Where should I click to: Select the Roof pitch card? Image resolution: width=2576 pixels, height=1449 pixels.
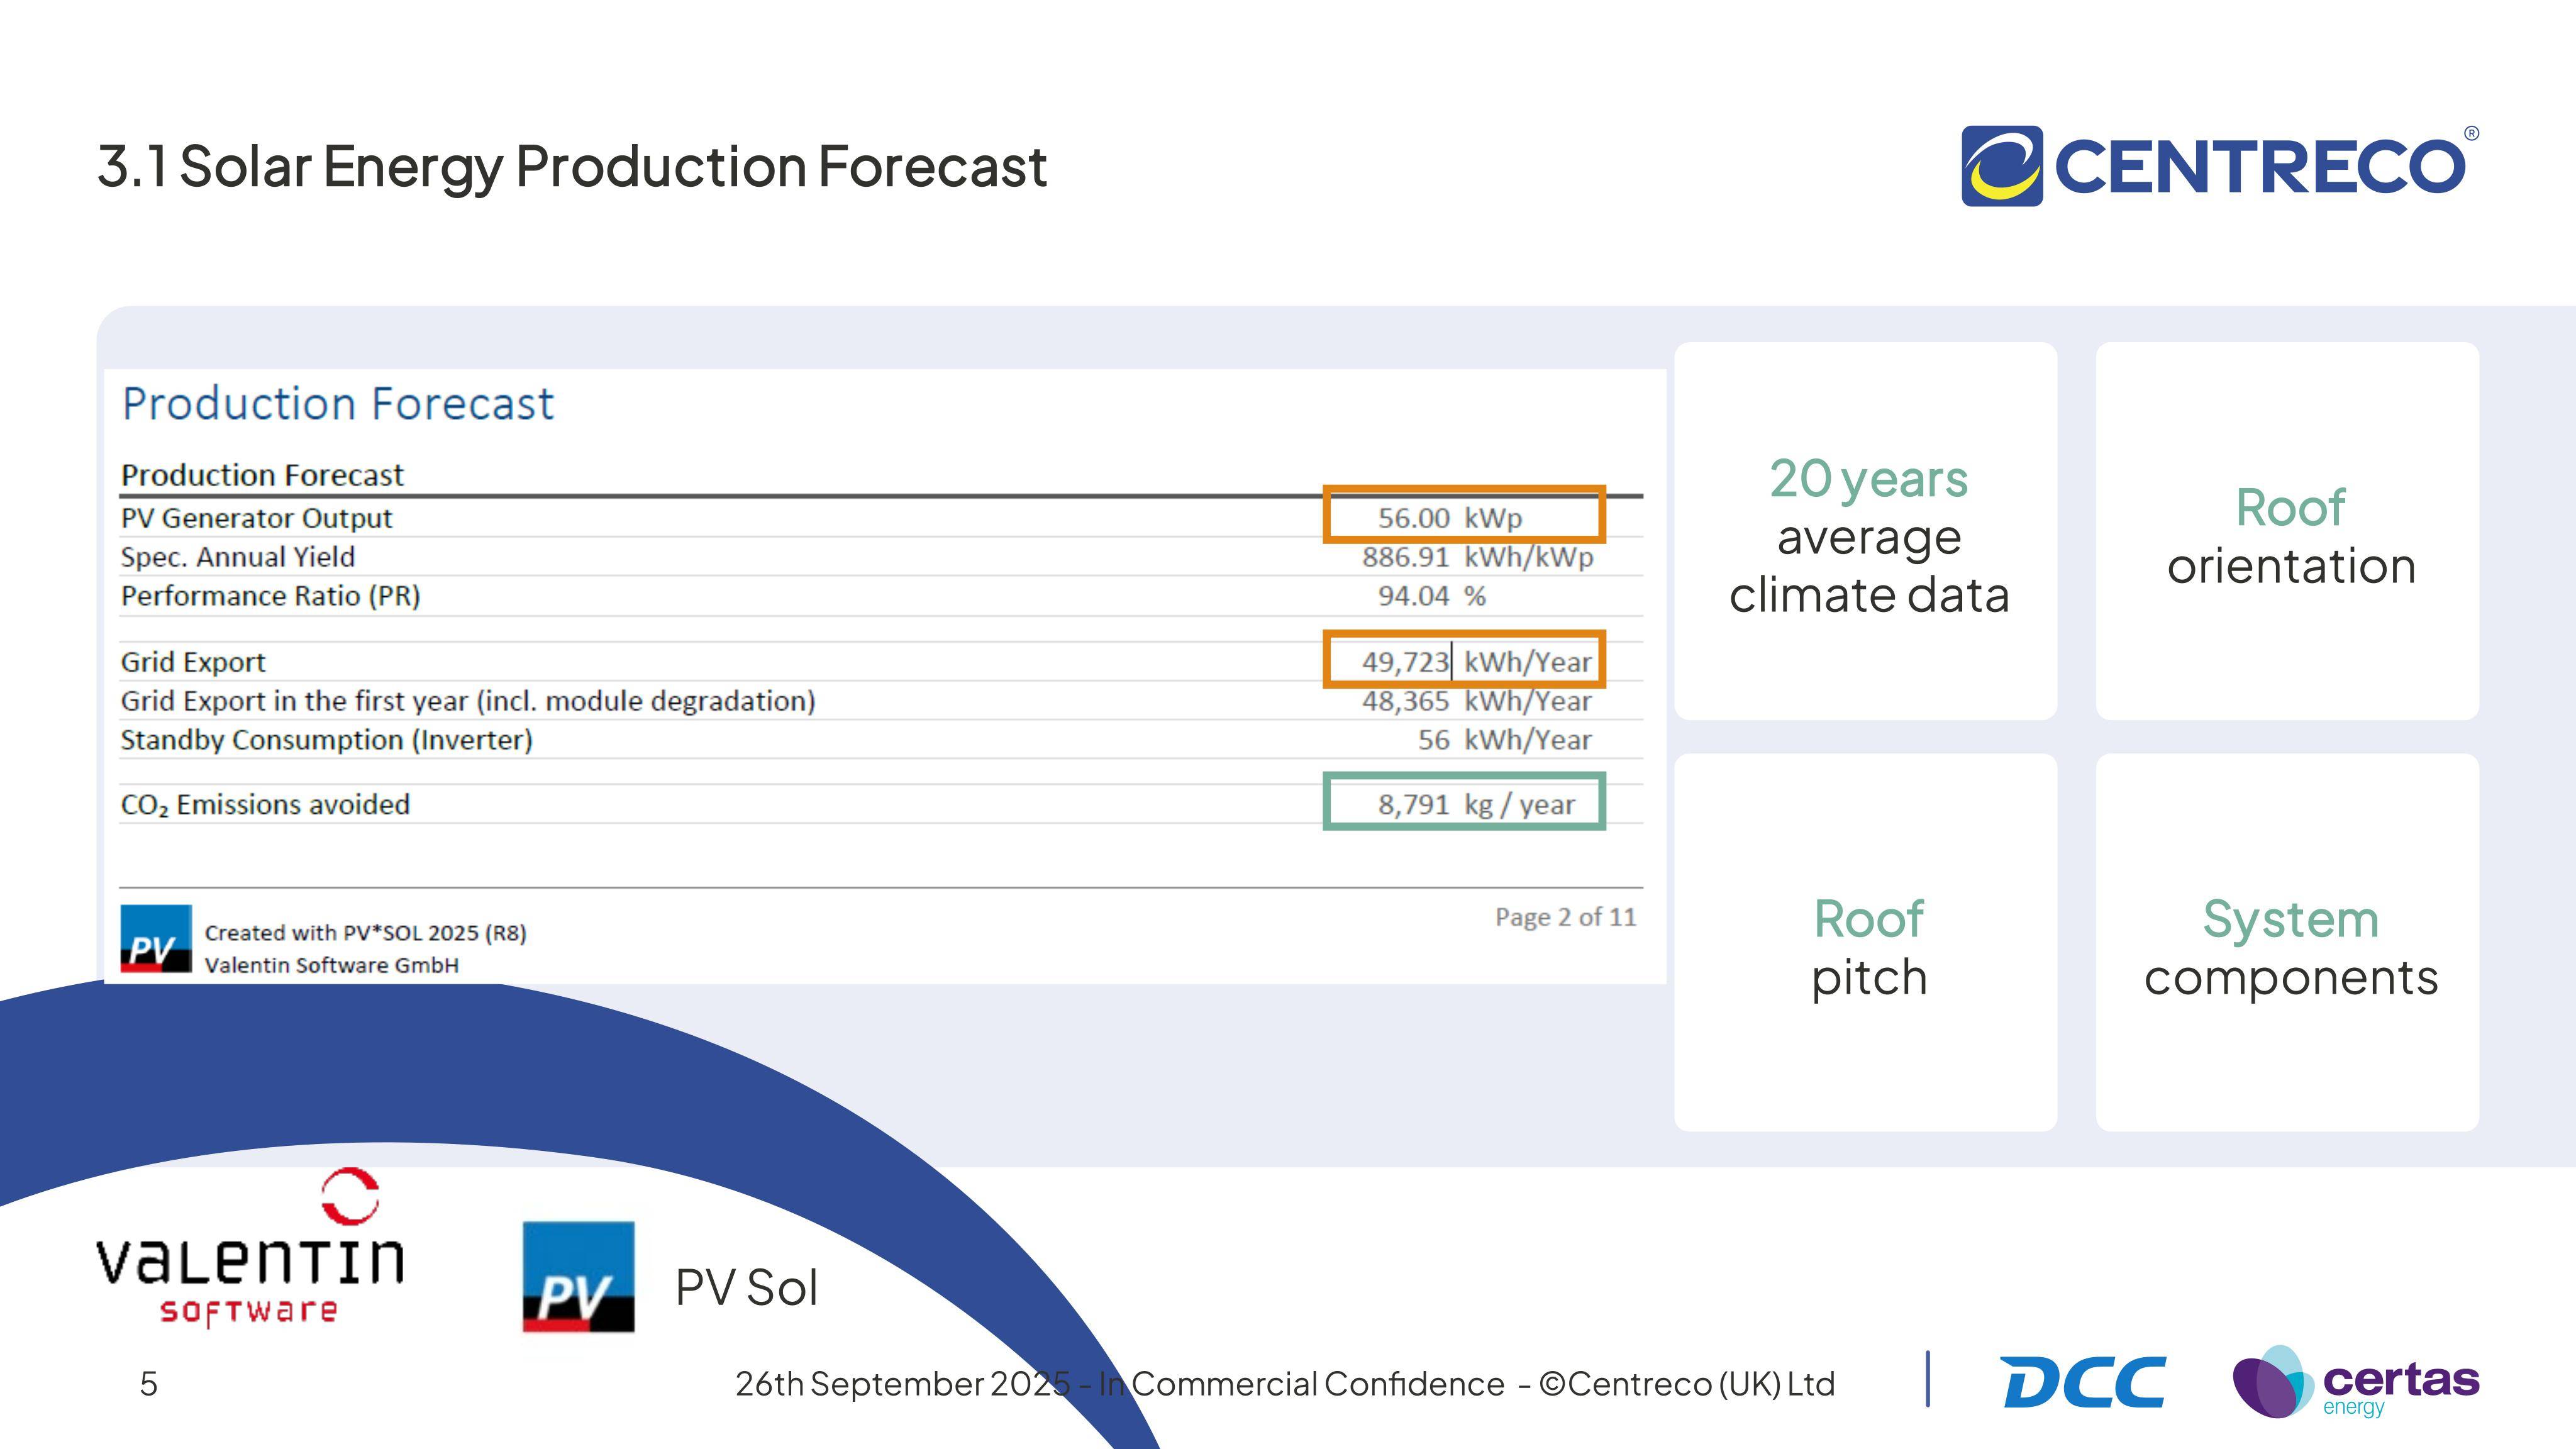pyautogui.click(x=1866, y=943)
